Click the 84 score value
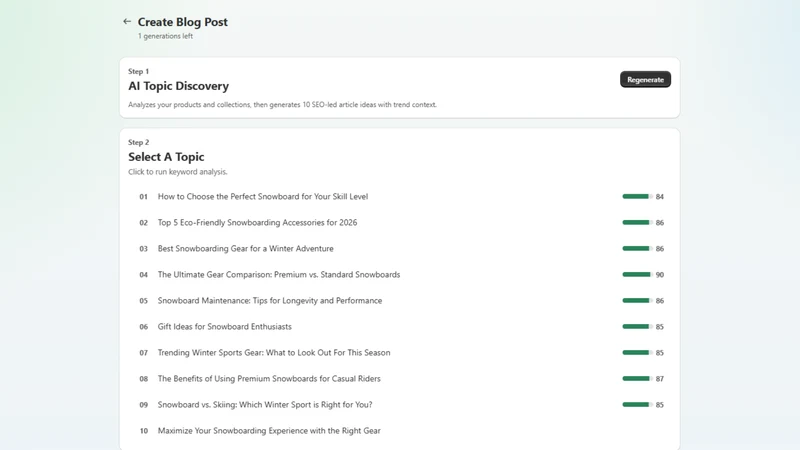 click(x=660, y=196)
